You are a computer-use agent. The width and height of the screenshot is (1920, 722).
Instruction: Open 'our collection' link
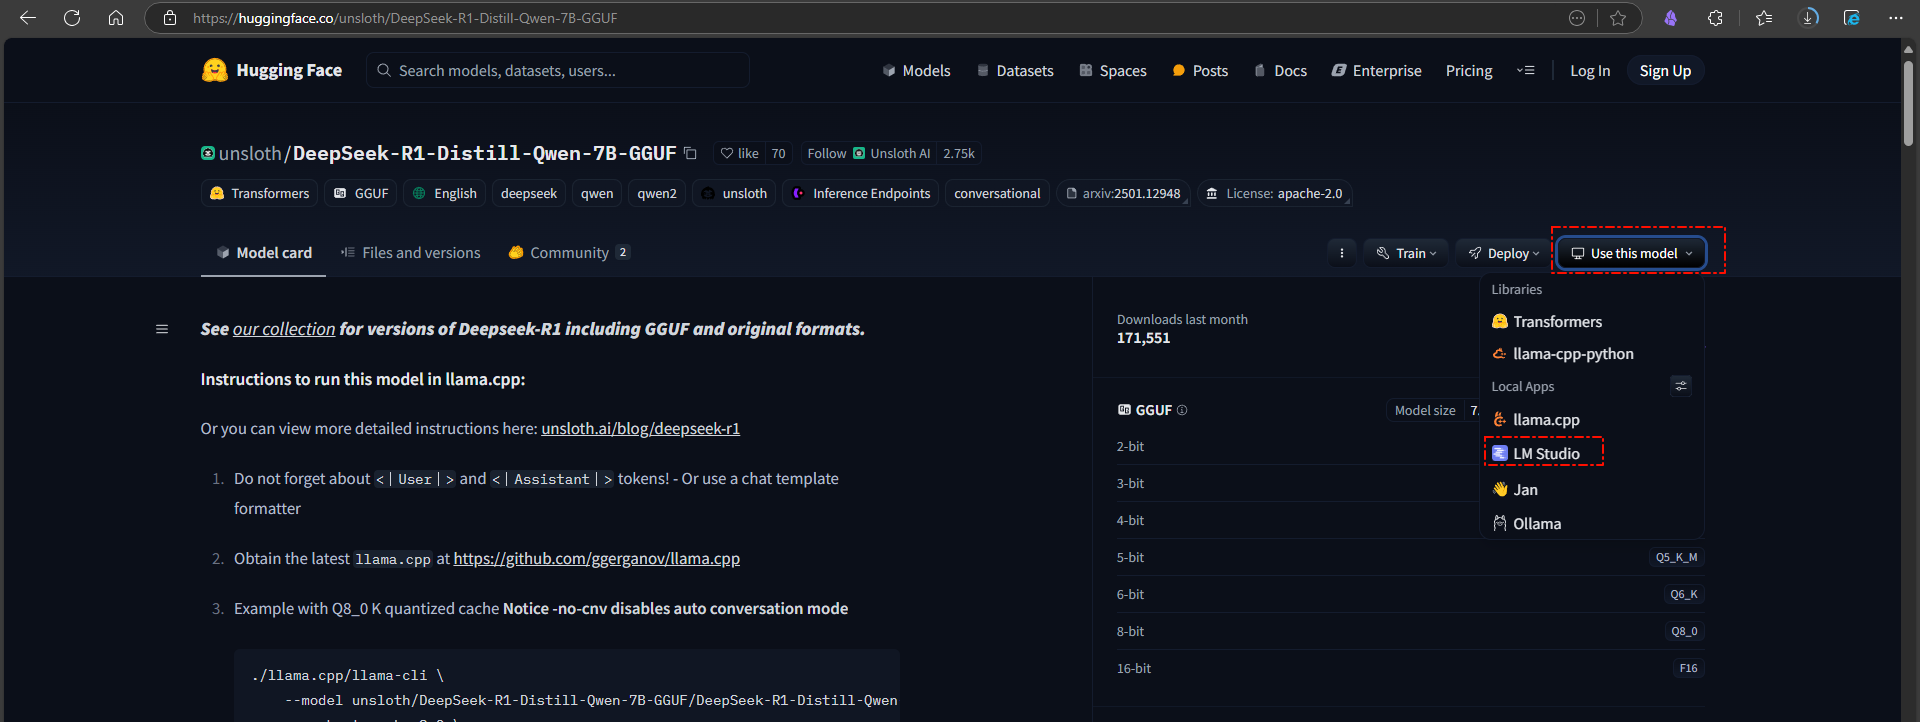[284, 329]
